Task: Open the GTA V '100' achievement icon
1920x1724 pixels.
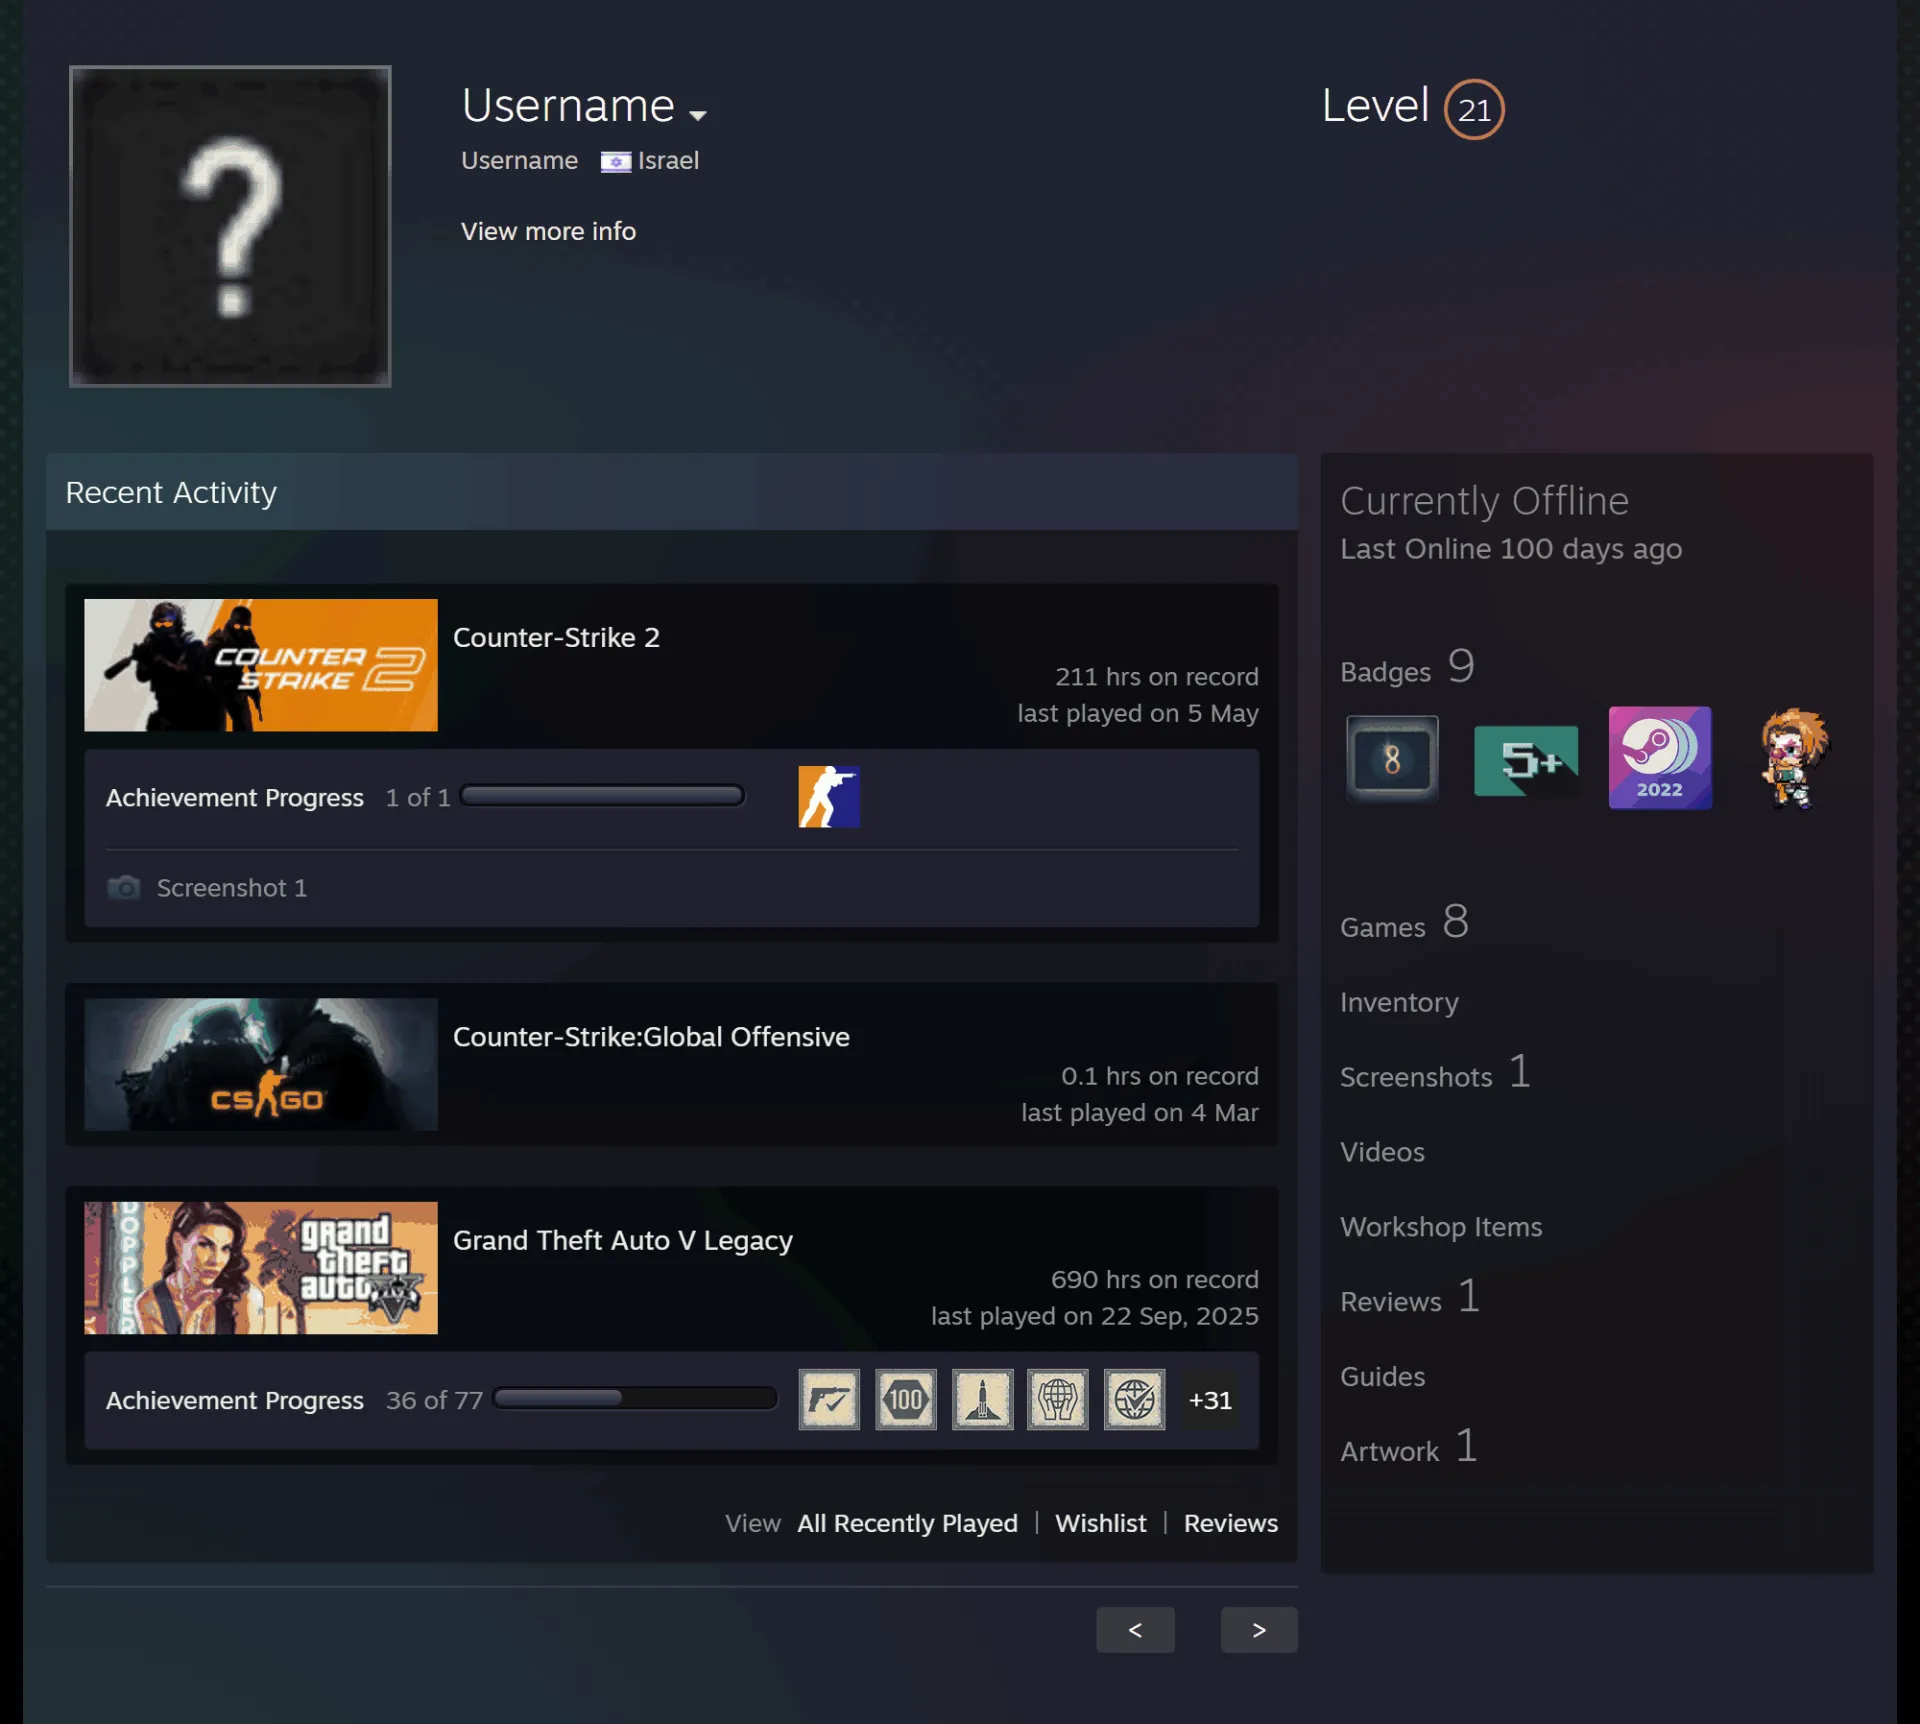Action: [906, 1399]
